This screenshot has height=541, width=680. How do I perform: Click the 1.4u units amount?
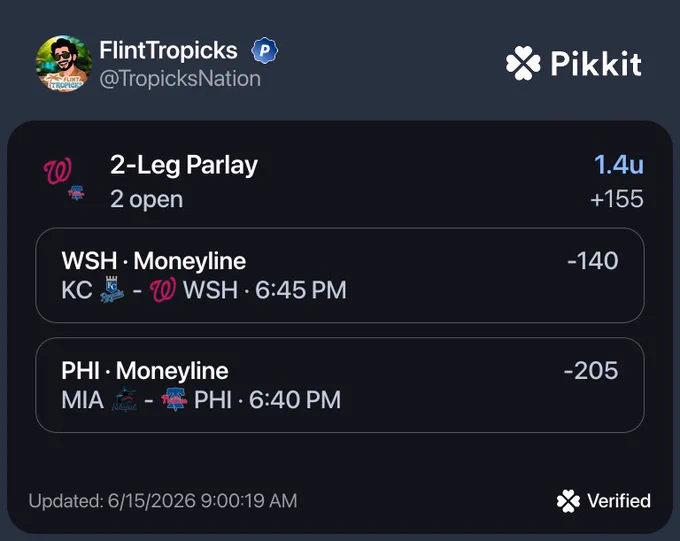619,165
